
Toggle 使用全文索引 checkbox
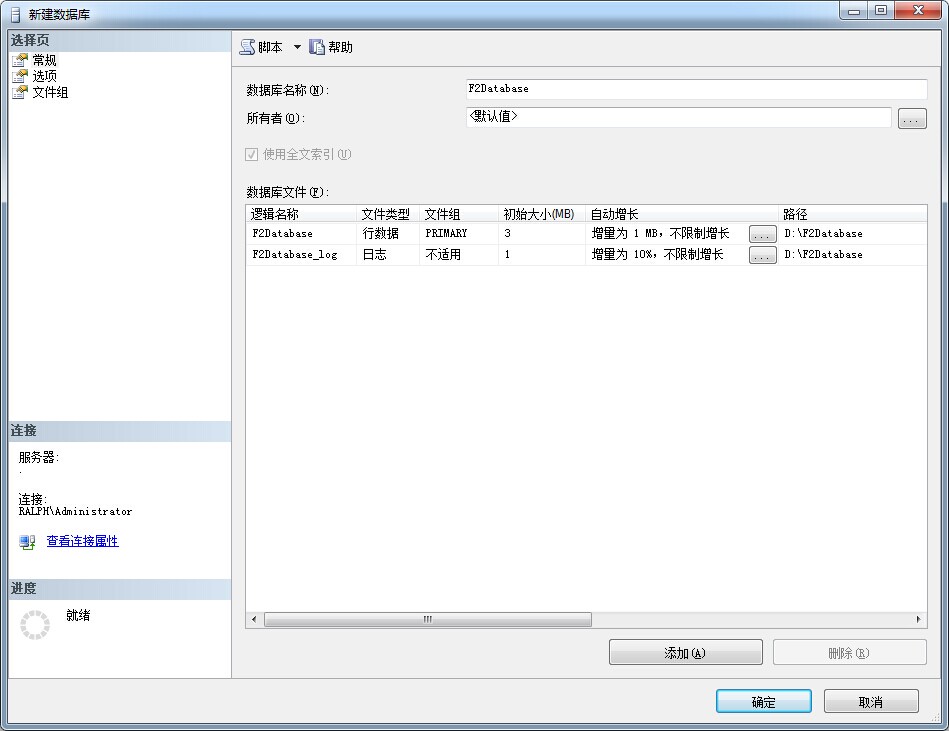point(251,154)
